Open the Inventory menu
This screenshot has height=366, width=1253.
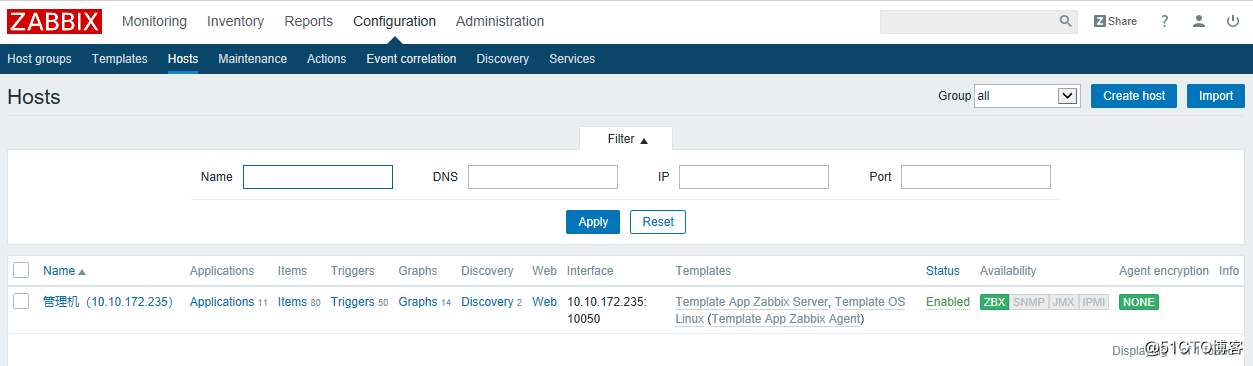(x=235, y=21)
